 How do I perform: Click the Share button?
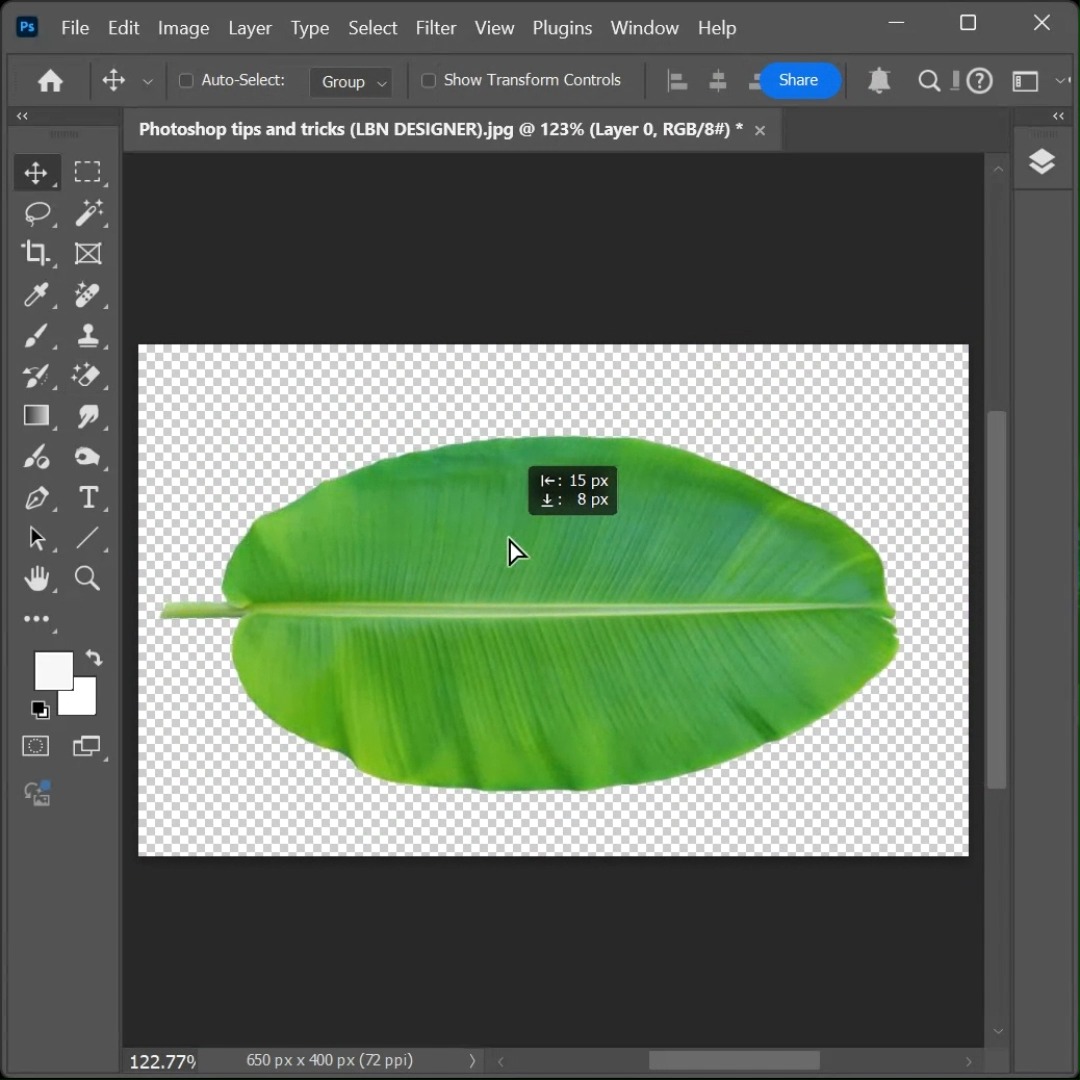(799, 81)
